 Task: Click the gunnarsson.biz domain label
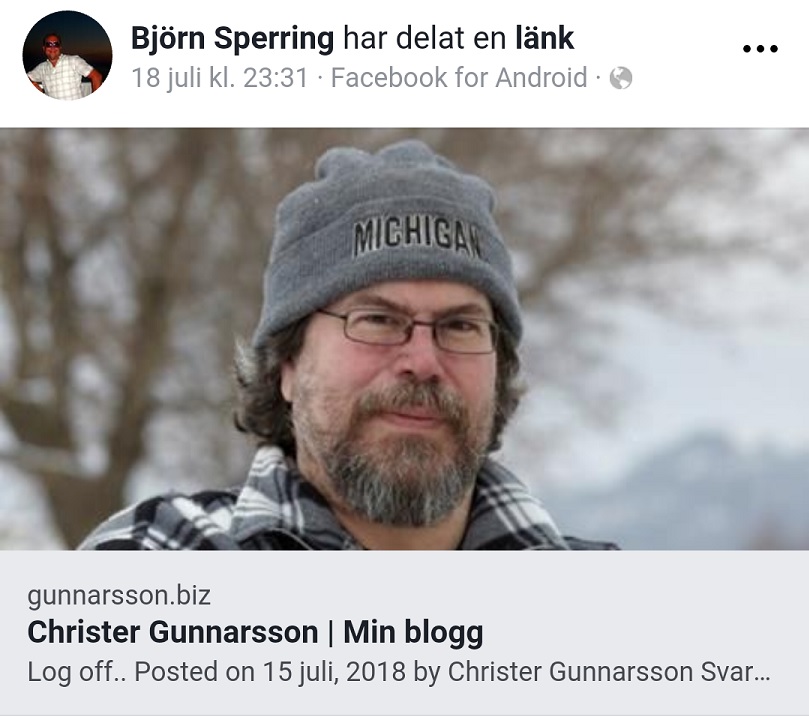coord(119,595)
